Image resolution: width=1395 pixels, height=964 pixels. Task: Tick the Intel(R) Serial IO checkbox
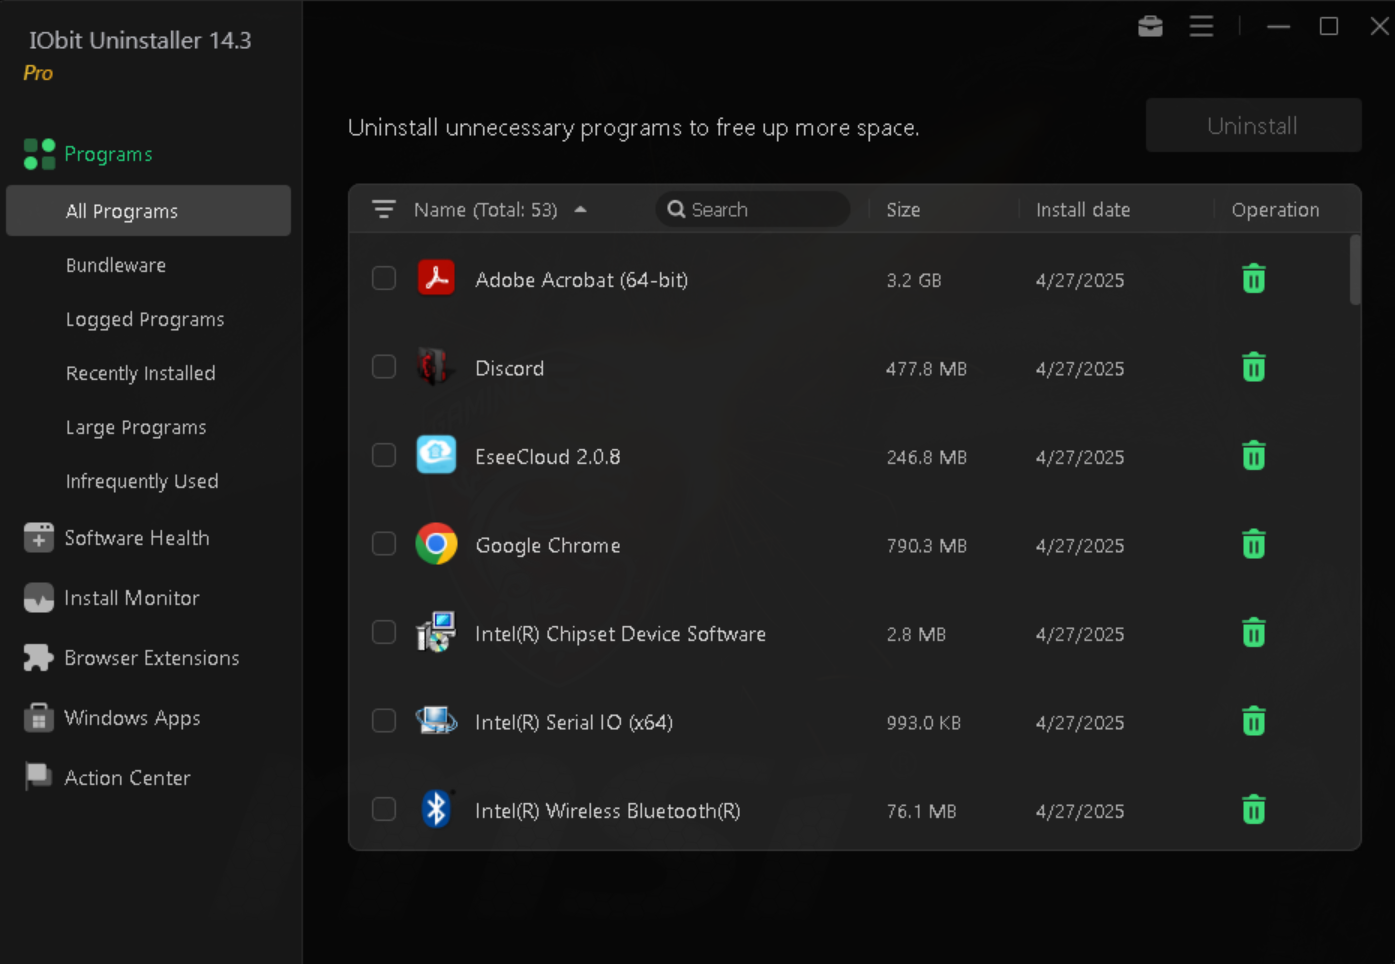tap(384, 721)
